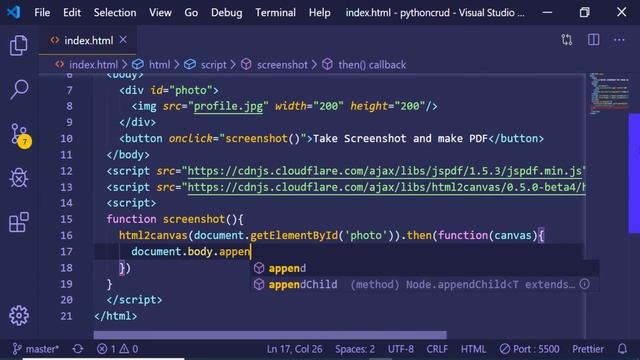Open the Selection menu
The height and width of the screenshot is (360, 640).
pyautogui.click(x=115, y=13)
